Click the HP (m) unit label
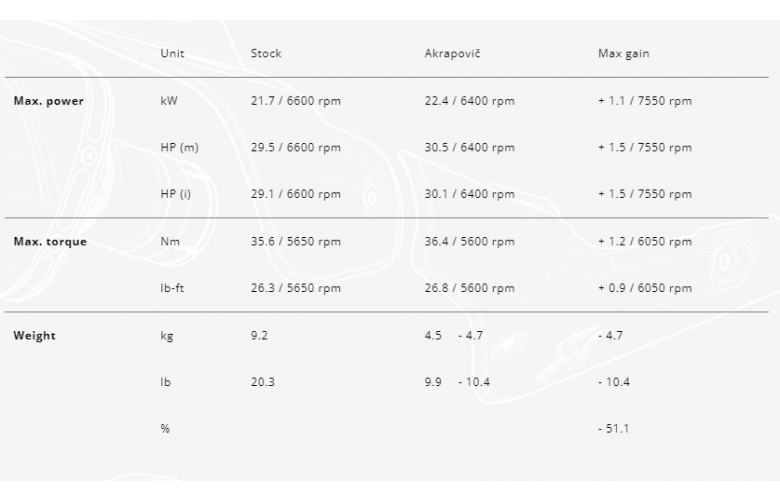780x500 pixels. pyautogui.click(x=179, y=148)
